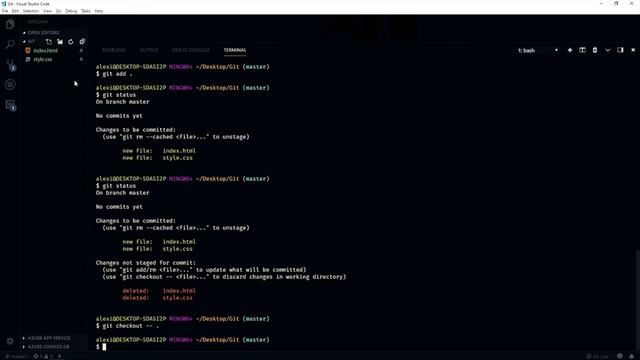The image size is (640, 360).
Task: Click the terminal prompt cursor line
Action: click(101, 347)
